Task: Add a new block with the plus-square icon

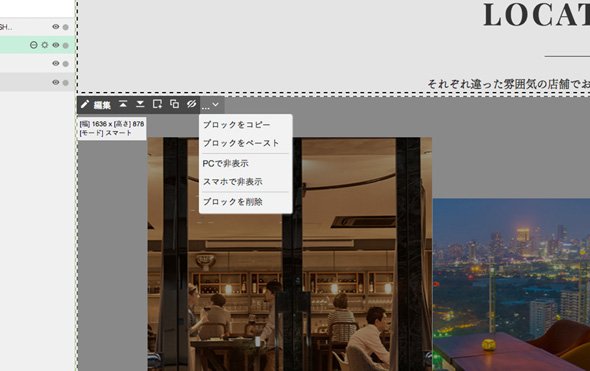Action: pos(157,104)
